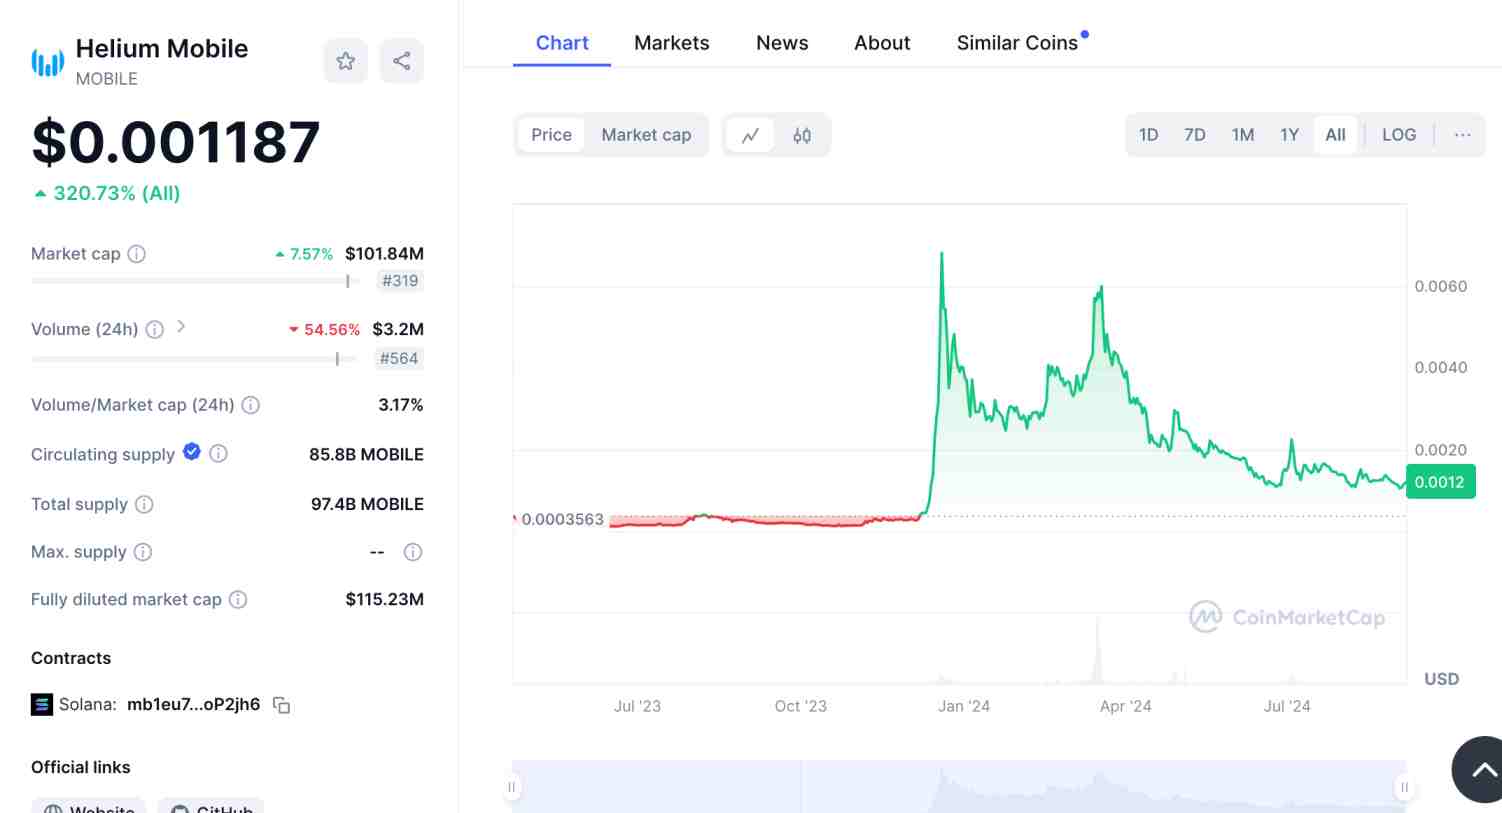Click the $115.23M fully diluted value
Screen dimensions: 1502x813
pyautogui.click(x=384, y=600)
